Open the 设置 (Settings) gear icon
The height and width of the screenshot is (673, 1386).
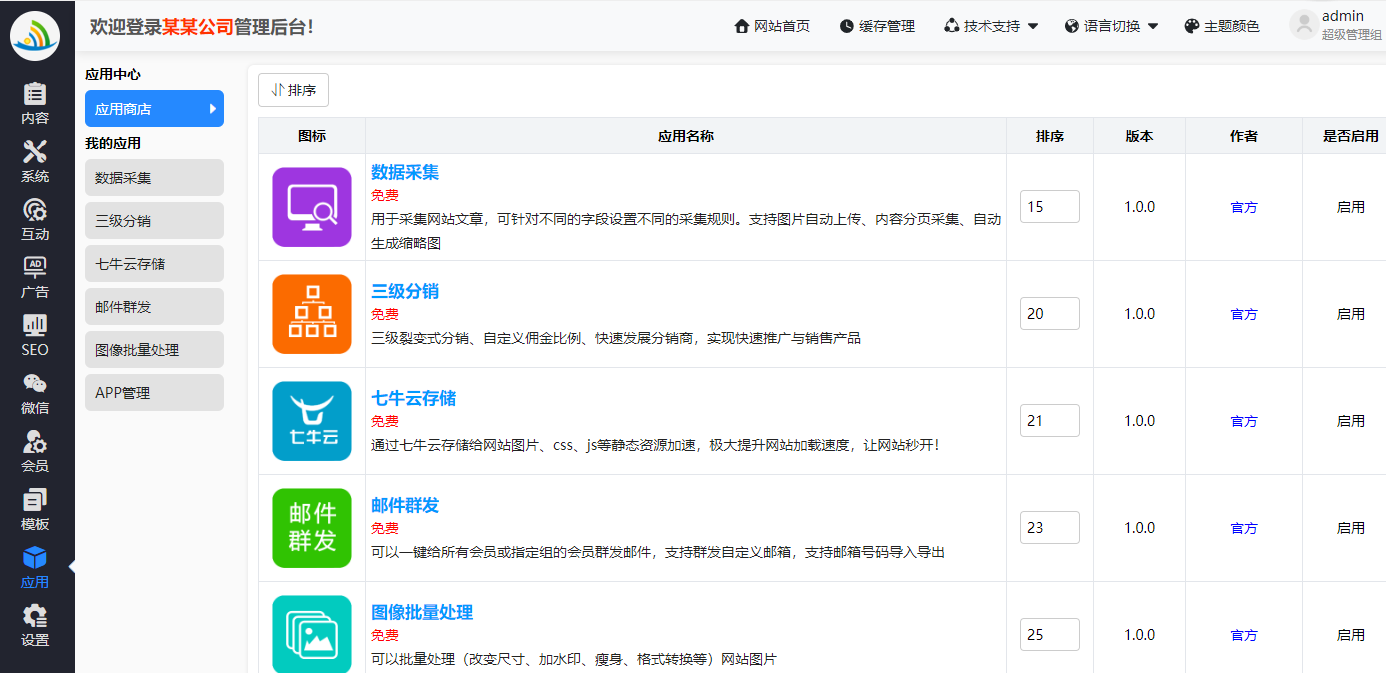35,626
